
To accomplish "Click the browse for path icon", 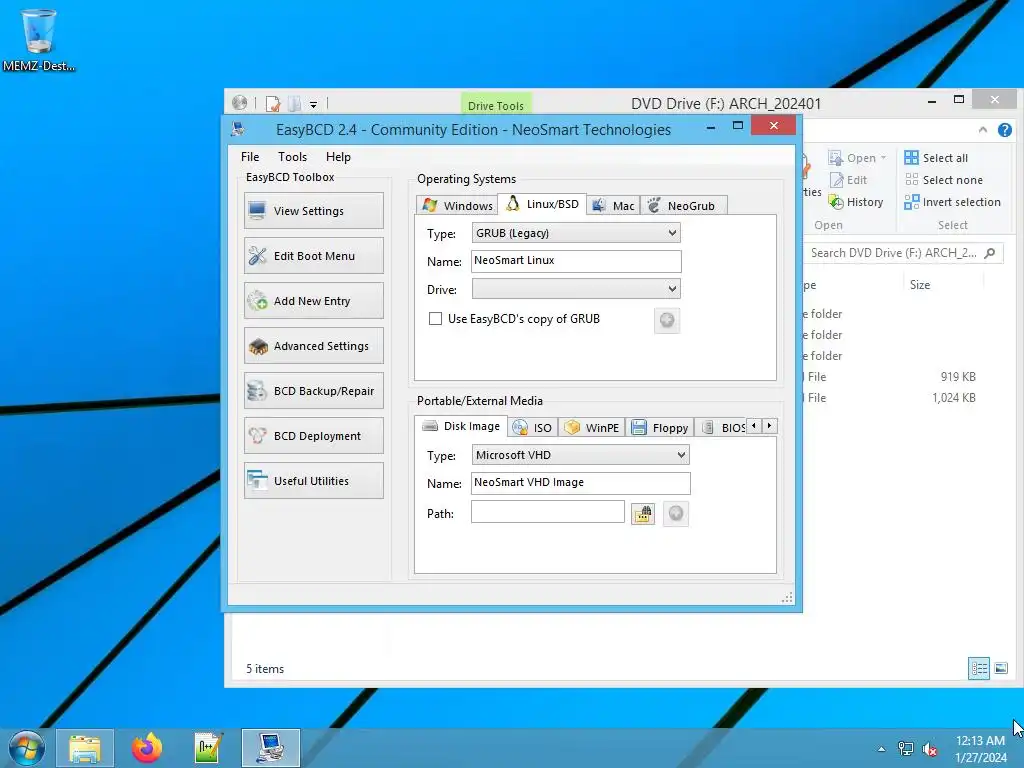I will [x=643, y=514].
